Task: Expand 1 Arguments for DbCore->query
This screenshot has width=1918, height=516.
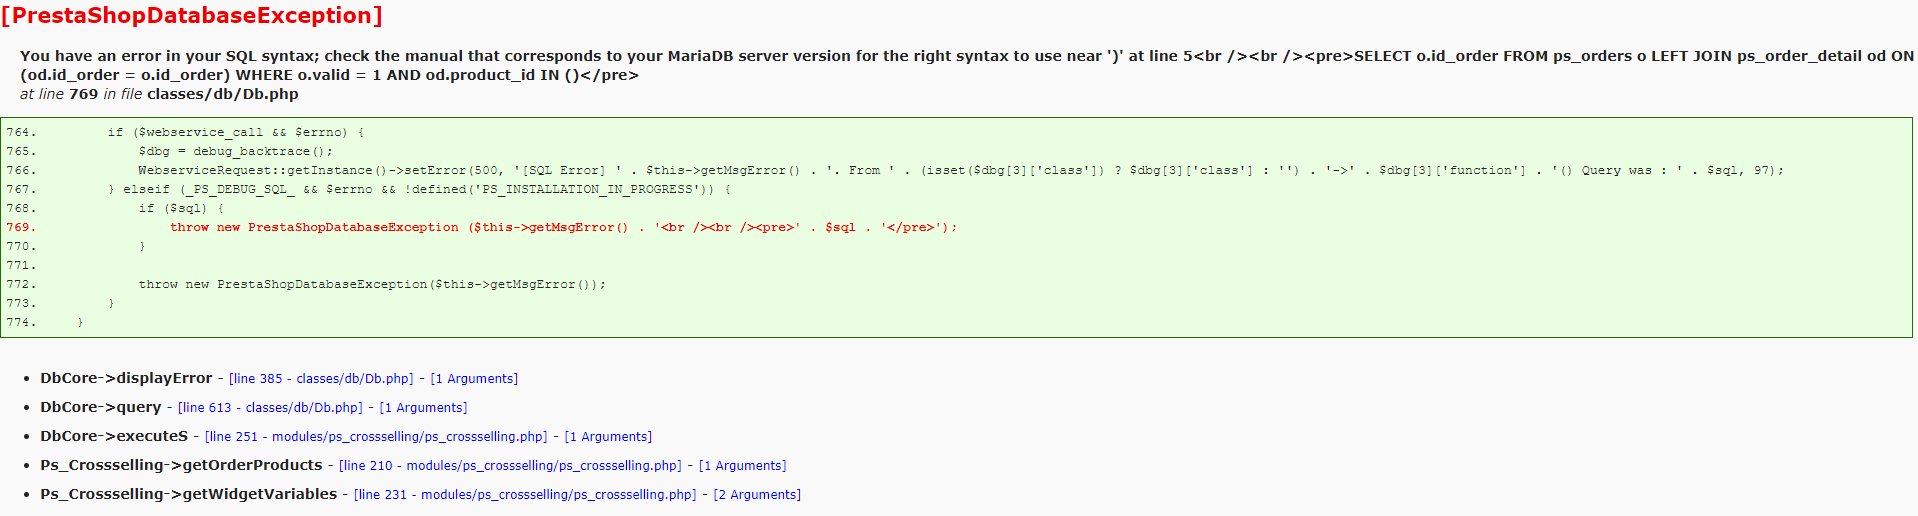Action: click(x=423, y=408)
